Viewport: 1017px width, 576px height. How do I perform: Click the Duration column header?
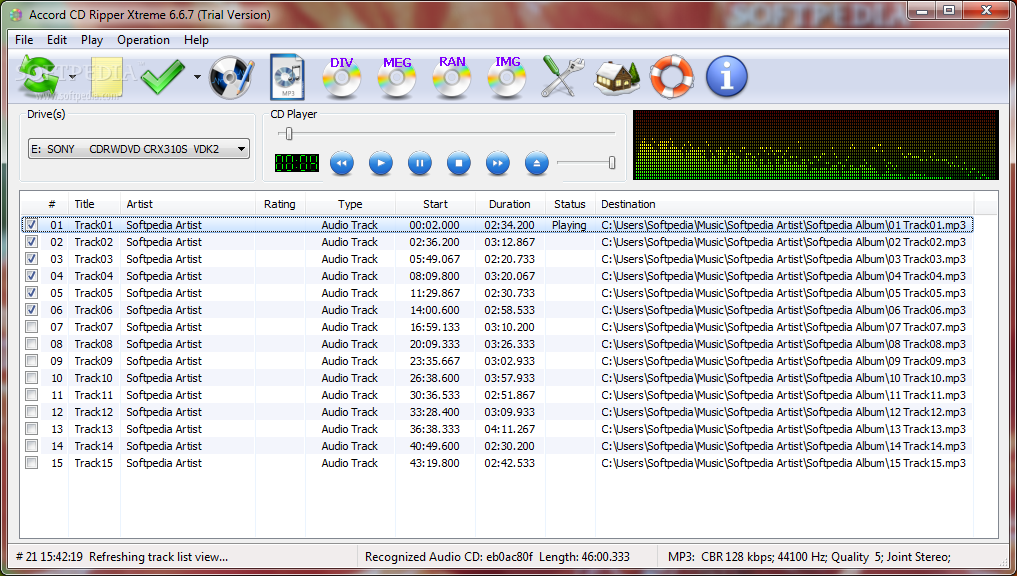click(510, 204)
